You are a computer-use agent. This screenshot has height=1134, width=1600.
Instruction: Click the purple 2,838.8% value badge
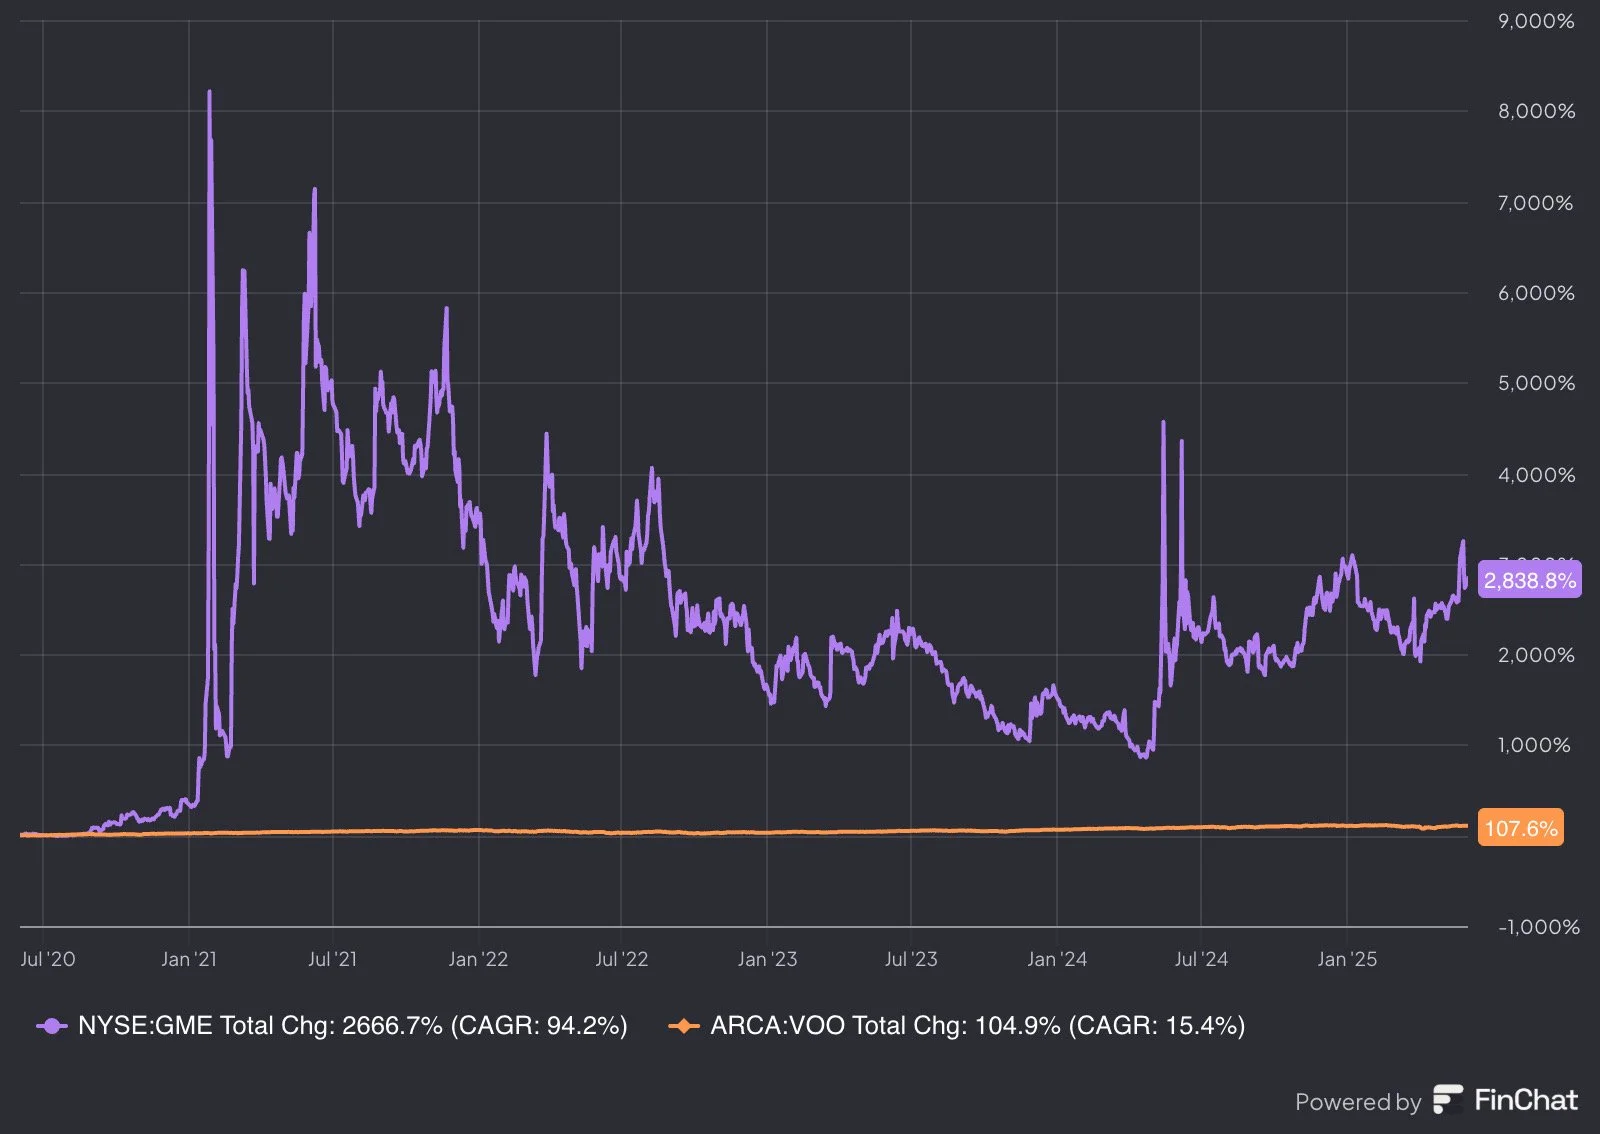pyautogui.click(x=1529, y=580)
